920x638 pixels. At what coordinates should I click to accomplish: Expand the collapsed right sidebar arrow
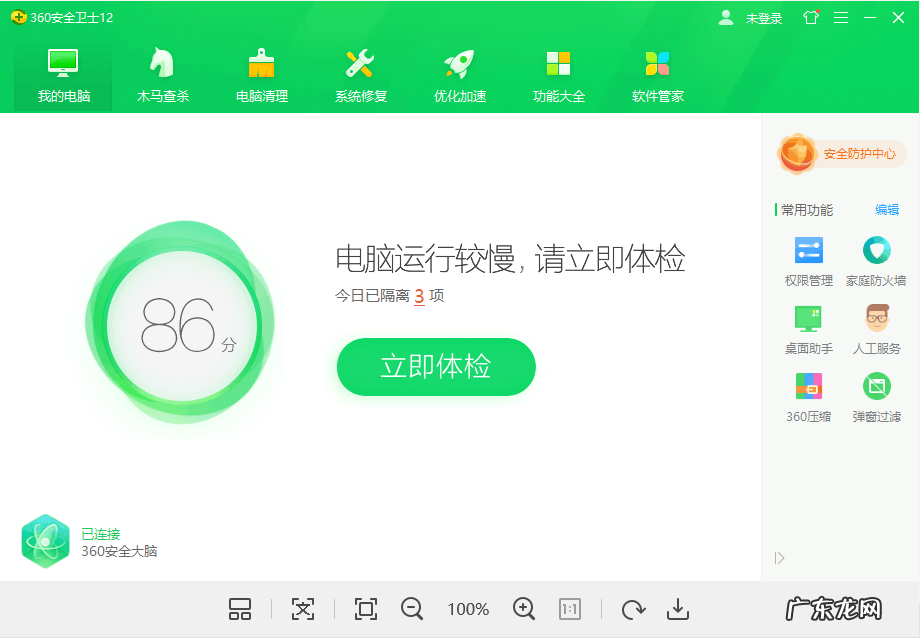780,559
